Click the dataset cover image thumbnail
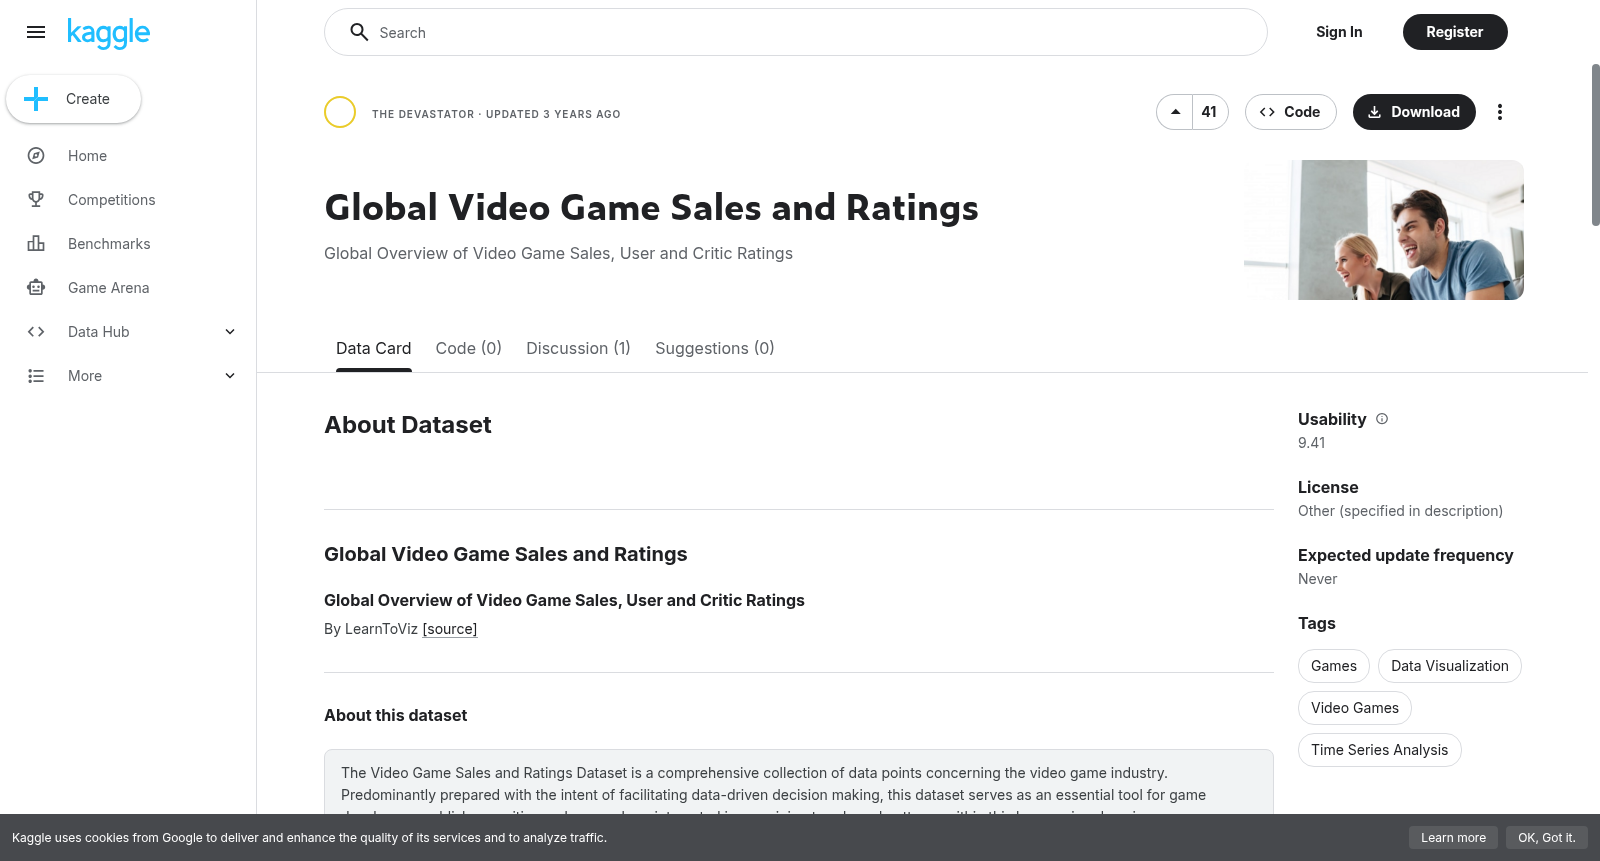Image resolution: width=1600 pixels, height=861 pixels. point(1384,230)
